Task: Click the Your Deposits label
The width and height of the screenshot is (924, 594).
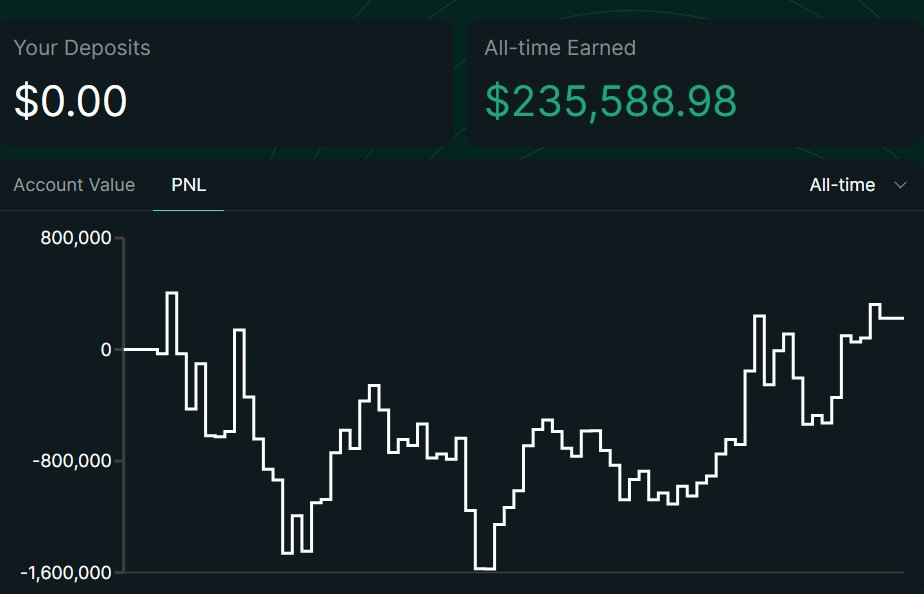Action: click(82, 48)
